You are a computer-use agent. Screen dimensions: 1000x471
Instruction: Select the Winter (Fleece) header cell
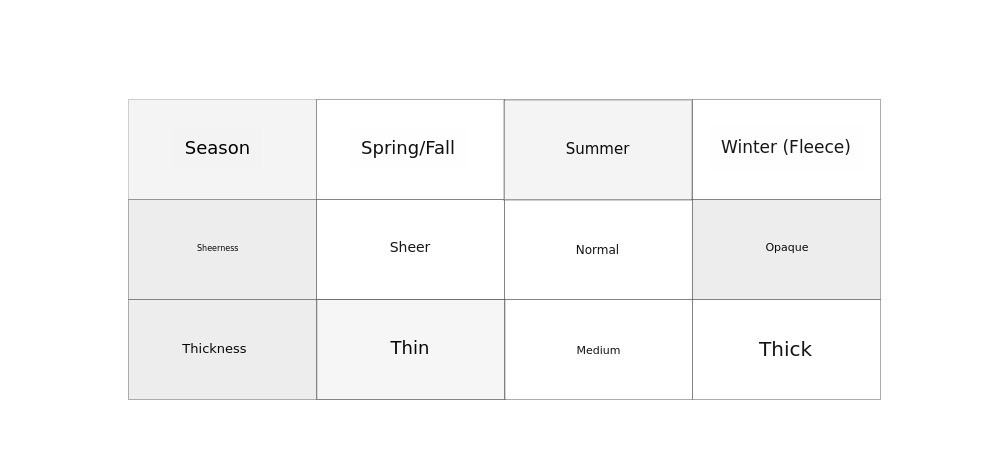pyautogui.click(x=786, y=149)
